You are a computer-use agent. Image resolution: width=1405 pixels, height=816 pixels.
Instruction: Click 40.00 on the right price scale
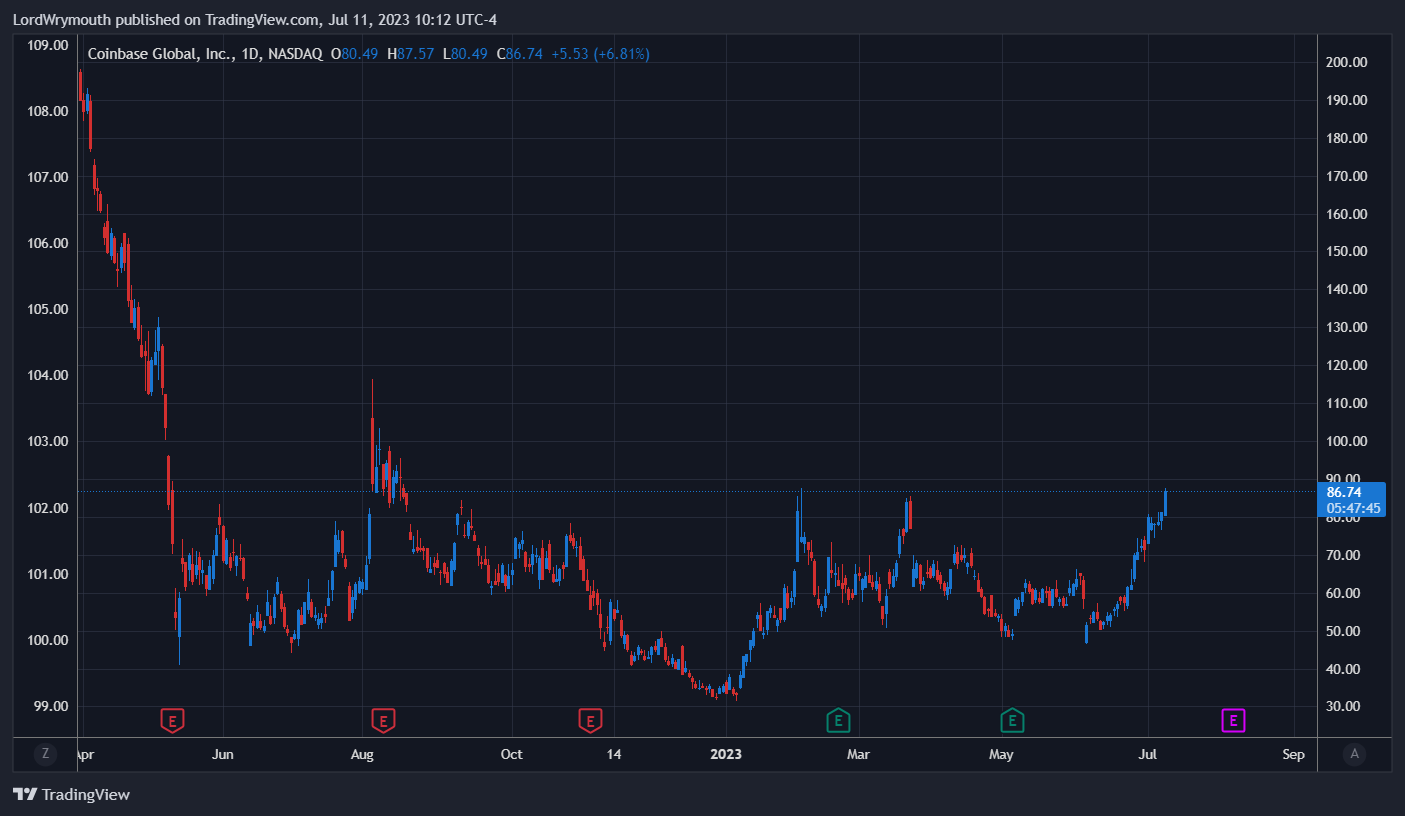[1343, 669]
